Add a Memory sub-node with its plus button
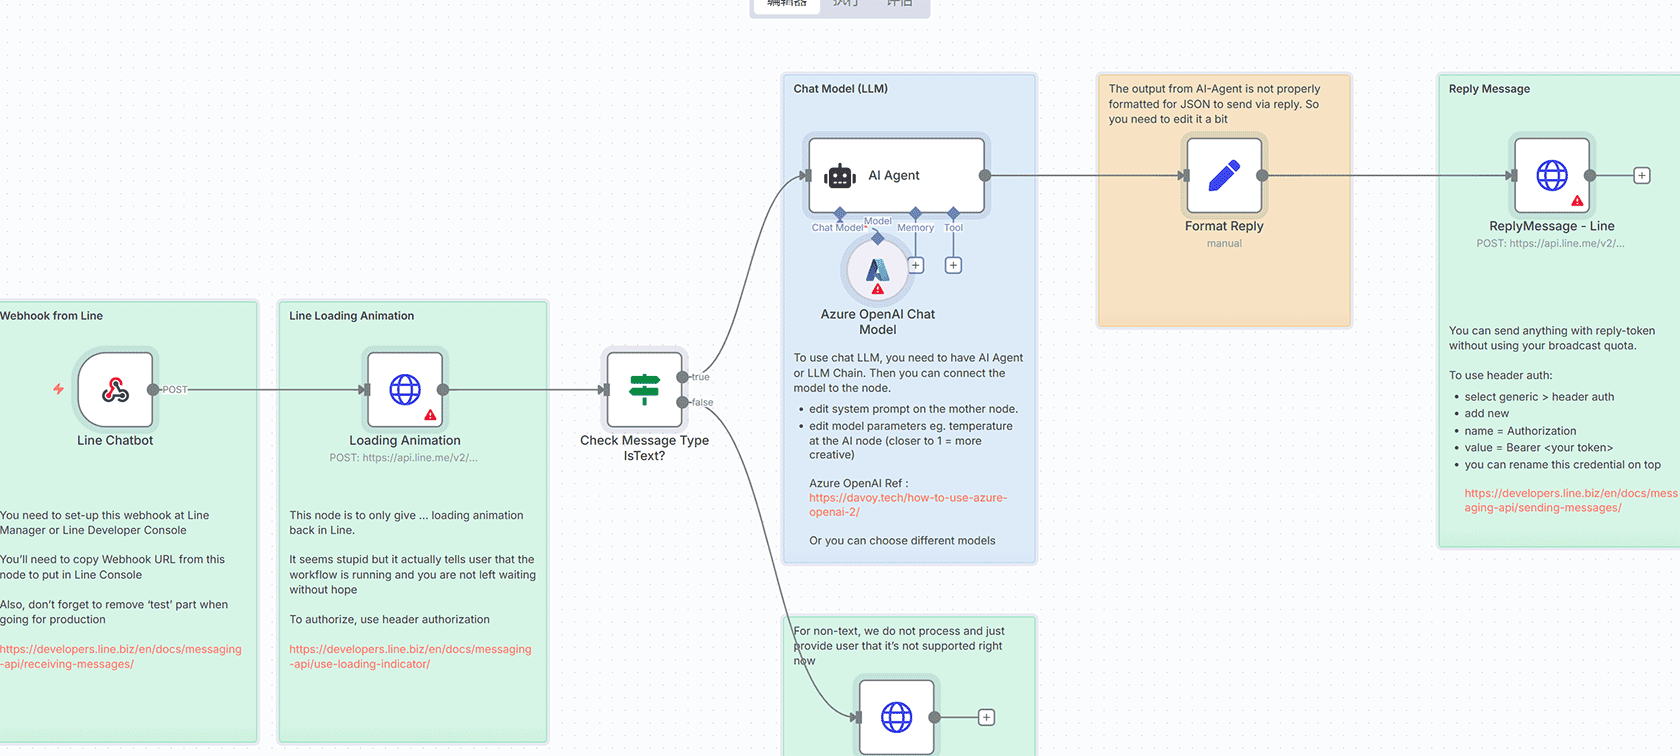This screenshot has height=756, width=1680. pyautogui.click(x=916, y=266)
